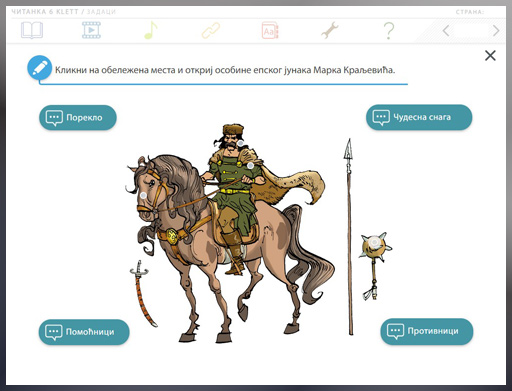Show the Чудесна снага info bubble

(x=419, y=117)
